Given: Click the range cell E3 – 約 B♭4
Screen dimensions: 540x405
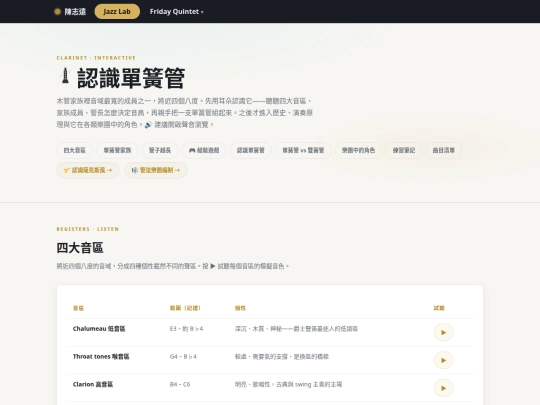Looking at the screenshot, I should pos(186,329).
